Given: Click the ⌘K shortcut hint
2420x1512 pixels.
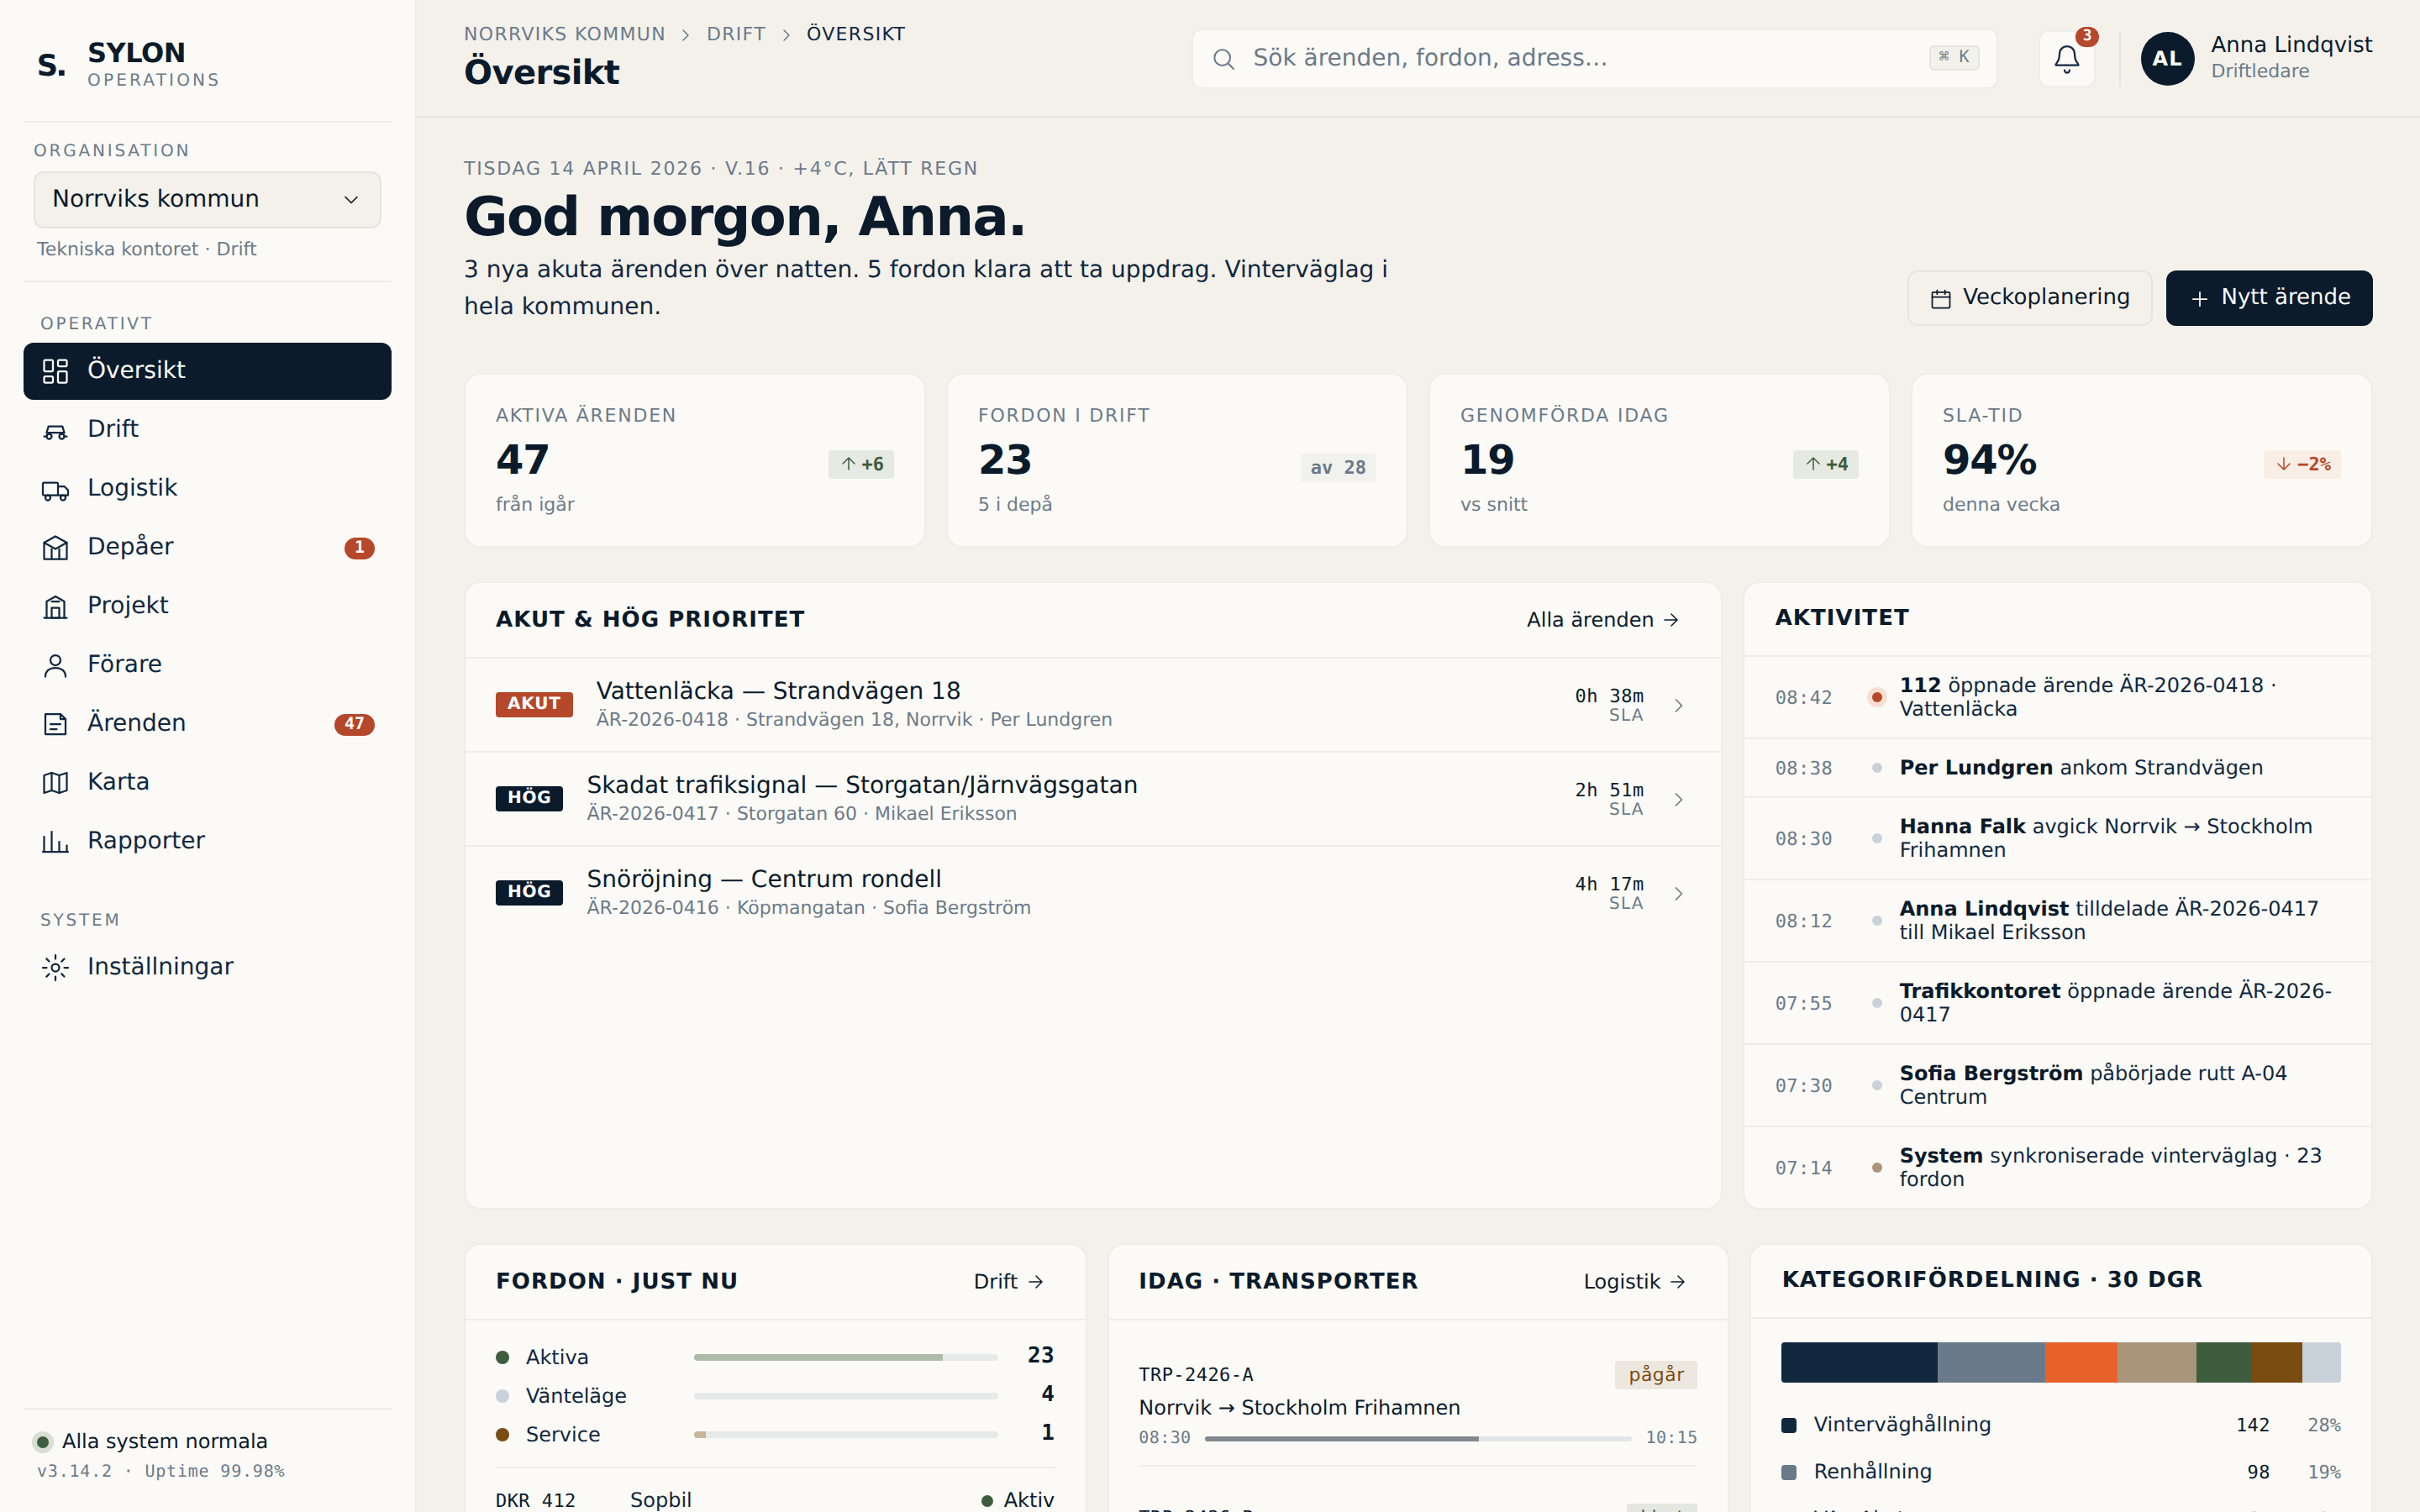Looking at the screenshot, I should pyautogui.click(x=1953, y=58).
